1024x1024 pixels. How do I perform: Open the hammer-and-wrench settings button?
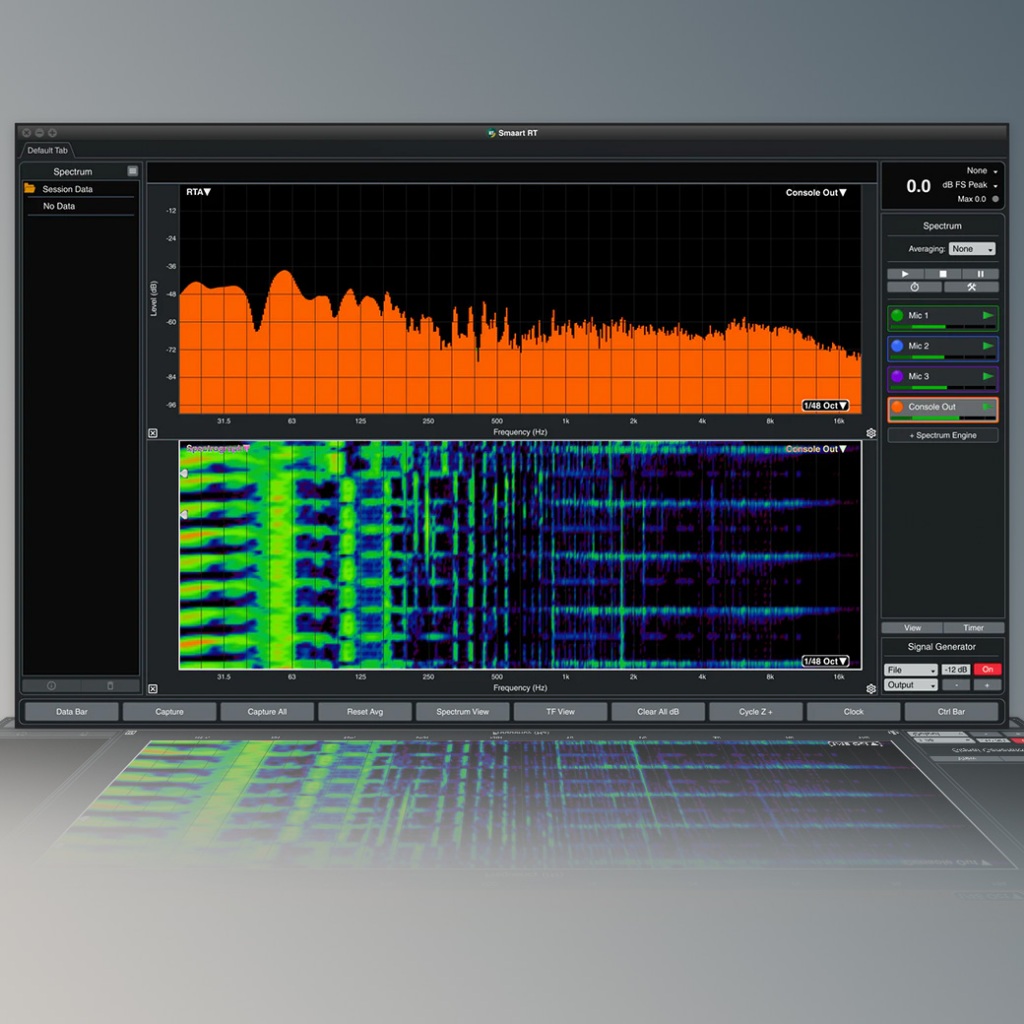tap(970, 287)
